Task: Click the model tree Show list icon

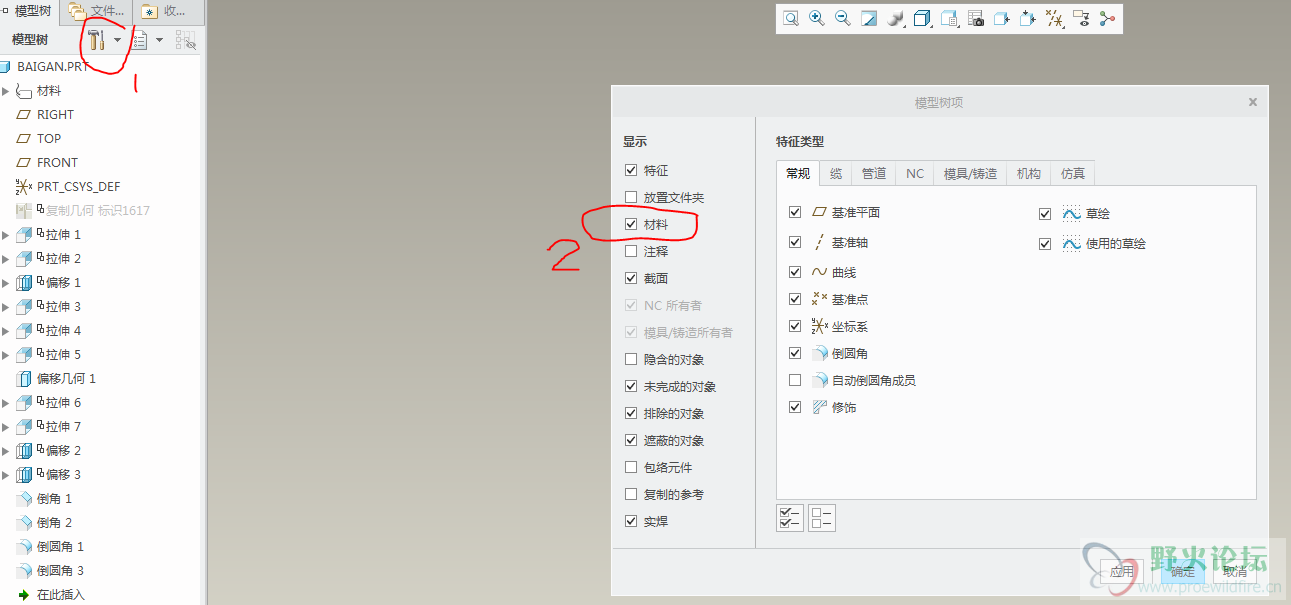Action: (x=141, y=40)
